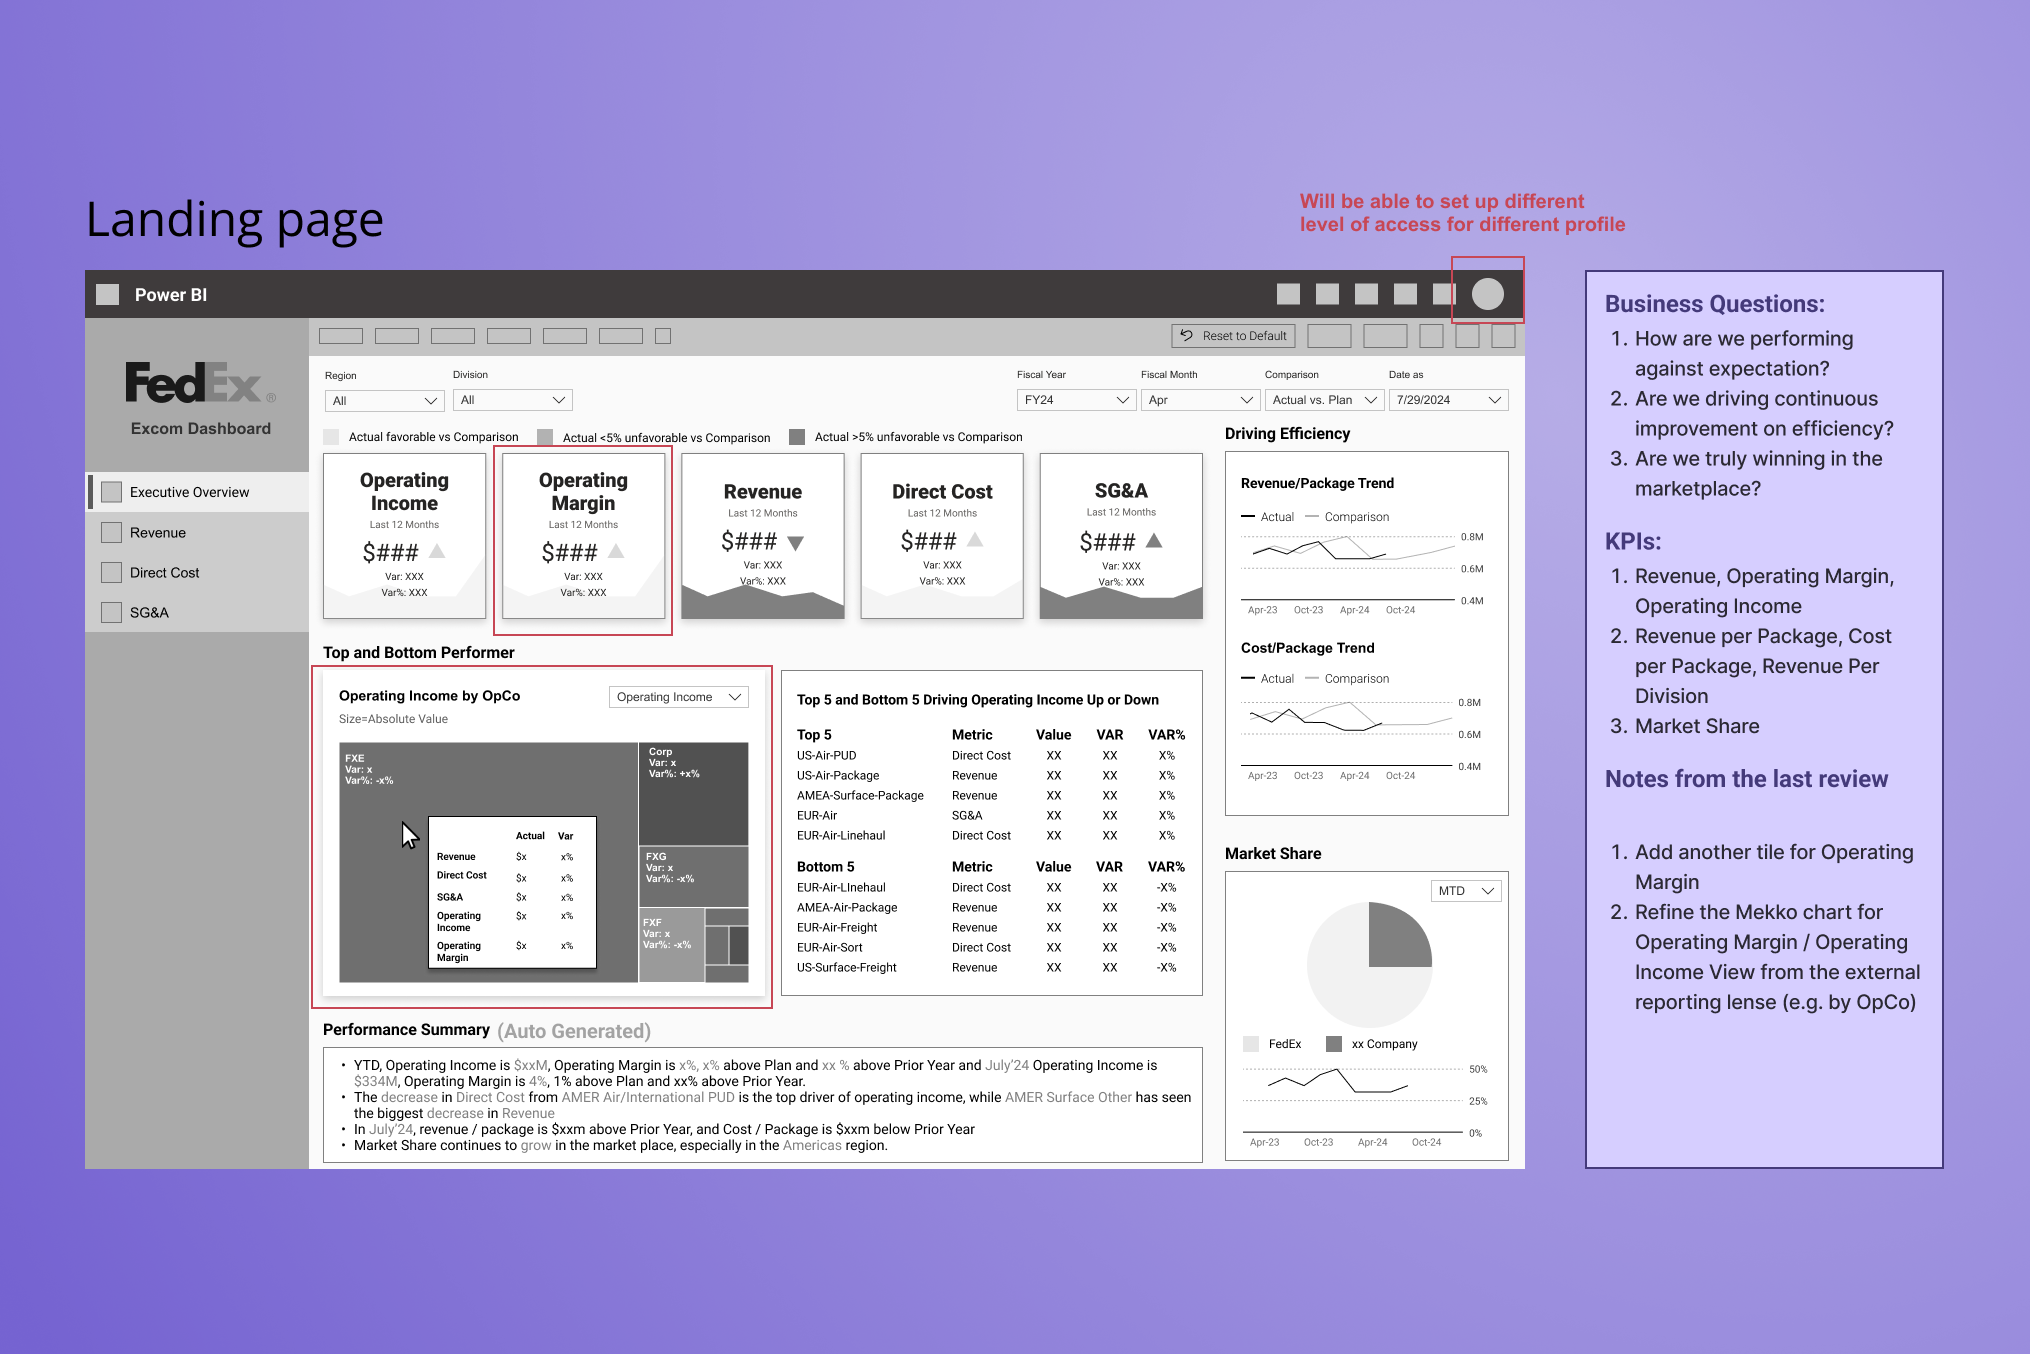This screenshot has width=2030, height=1354.
Task: Open the Operating Income metric dropdown
Action: [x=678, y=697]
